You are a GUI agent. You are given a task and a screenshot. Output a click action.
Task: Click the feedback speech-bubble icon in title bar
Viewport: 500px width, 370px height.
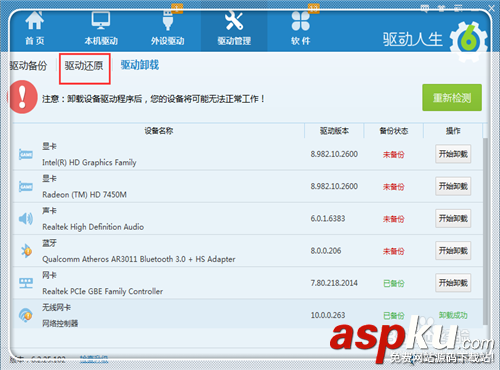[425, 8]
